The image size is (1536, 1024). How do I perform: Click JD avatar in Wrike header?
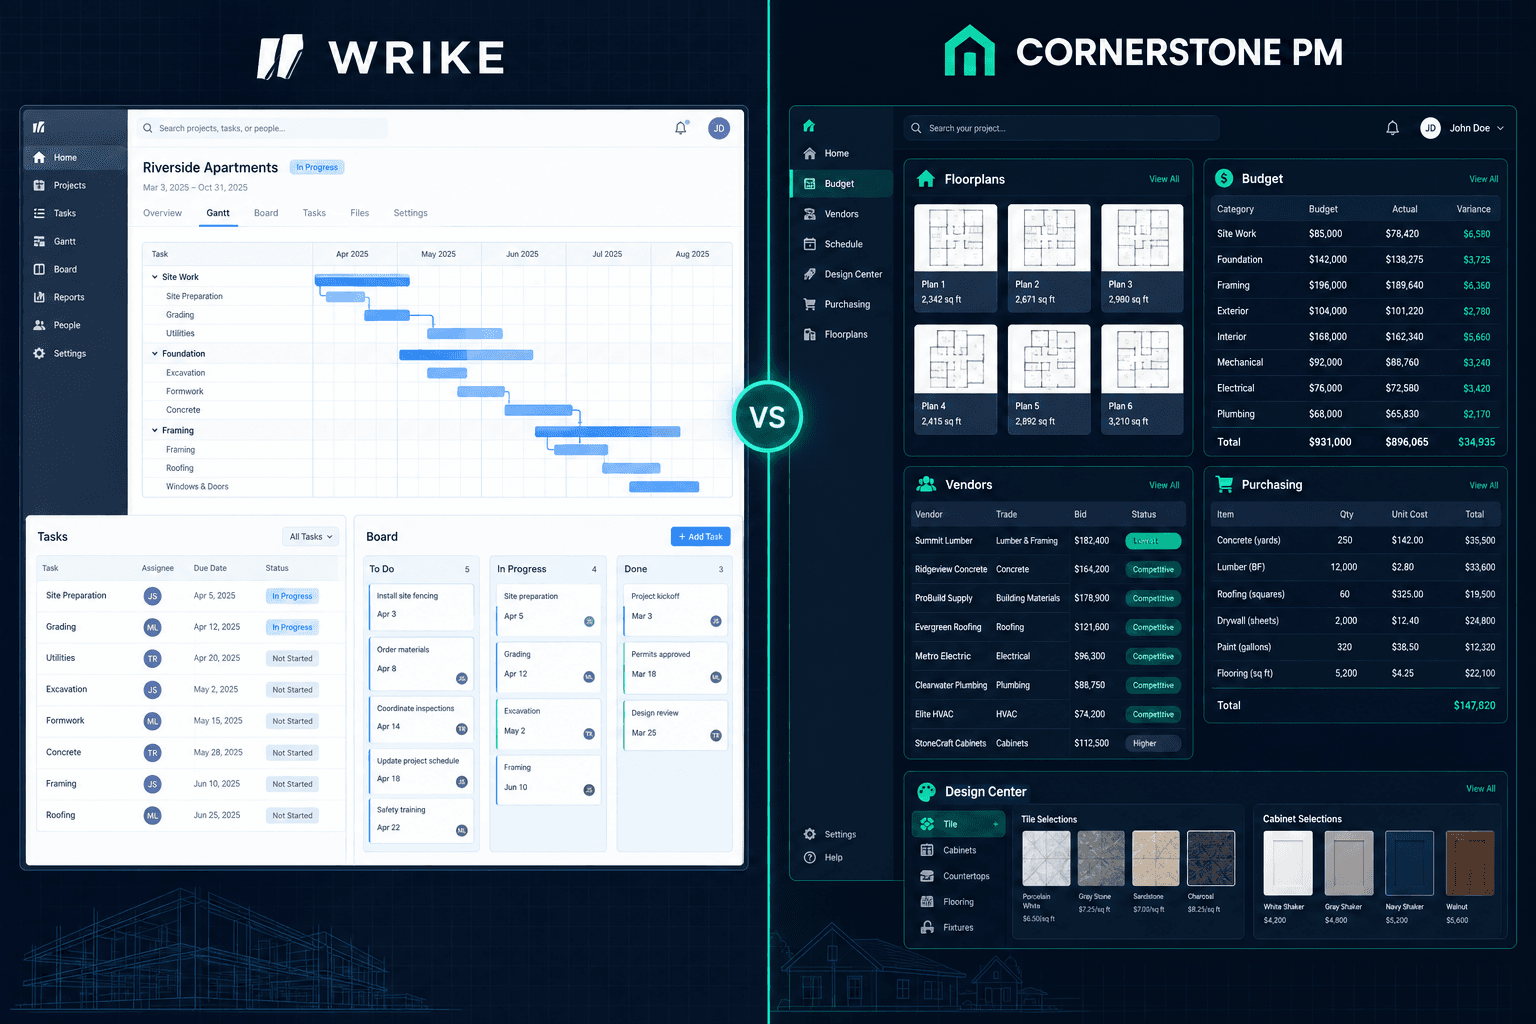[719, 128]
